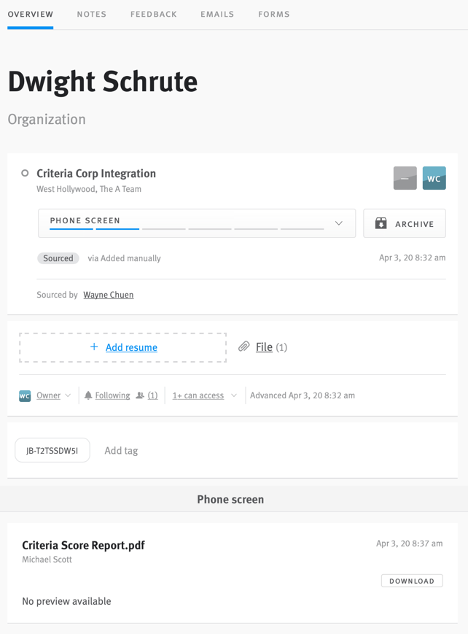
Task: Expand the Phone Screen stage dropdown
Action: (339, 223)
